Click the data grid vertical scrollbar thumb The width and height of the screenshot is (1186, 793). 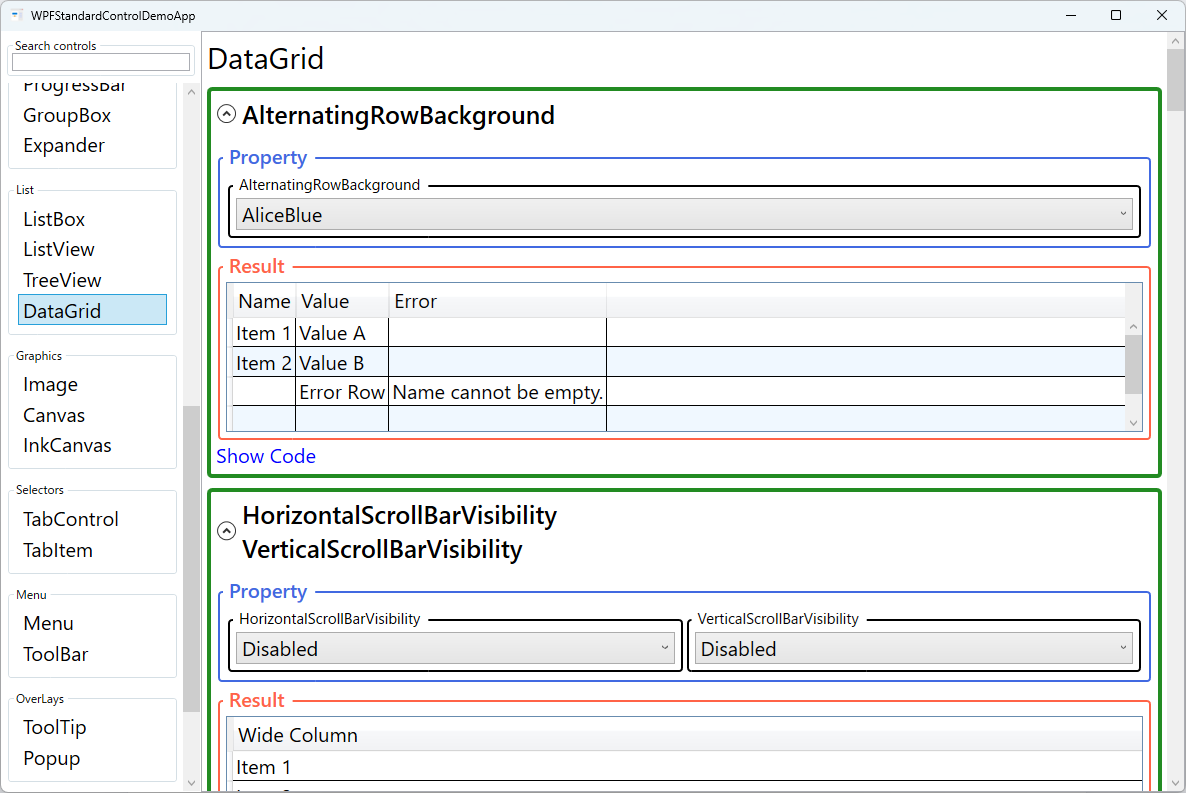pyautogui.click(x=1133, y=364)
